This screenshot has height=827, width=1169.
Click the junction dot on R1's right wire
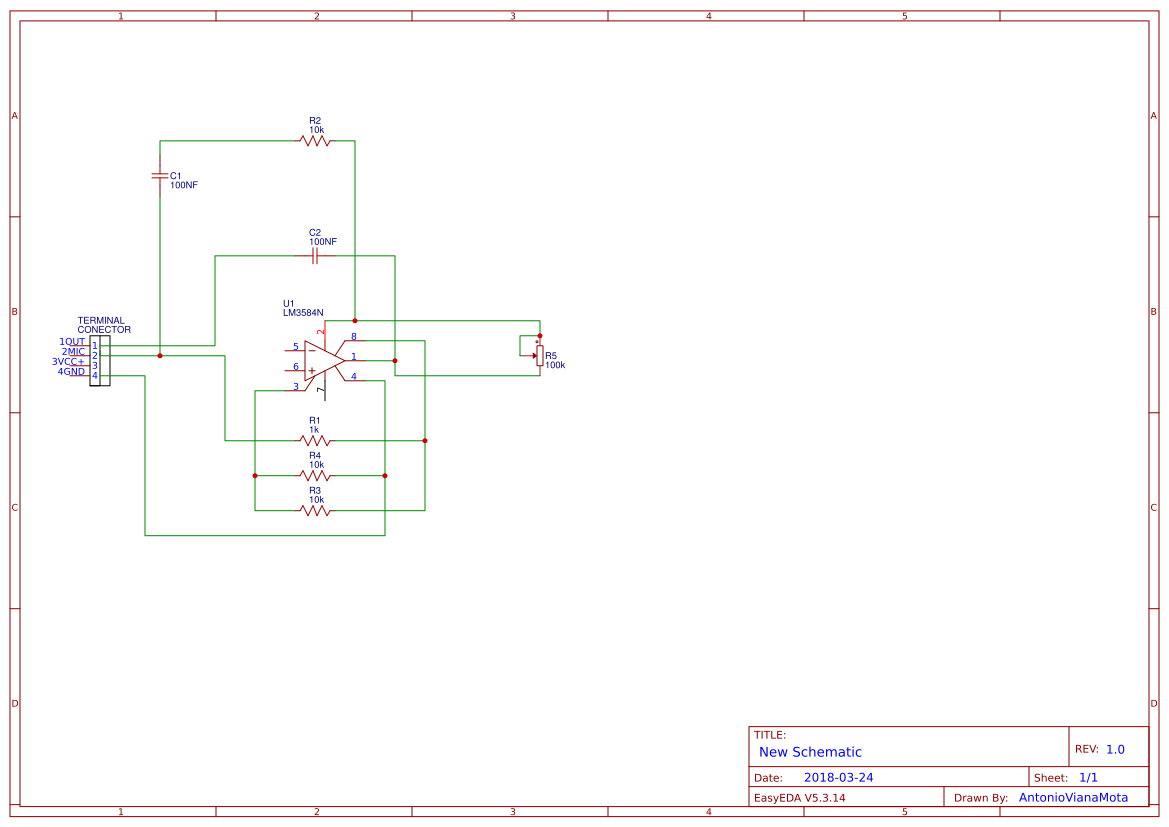[x=425, y=441]
